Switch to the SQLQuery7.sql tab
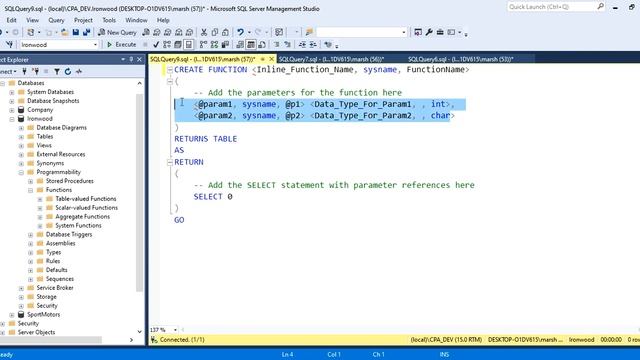The height and width of the screenshot is (360, 640). click(x=331, y=59)
